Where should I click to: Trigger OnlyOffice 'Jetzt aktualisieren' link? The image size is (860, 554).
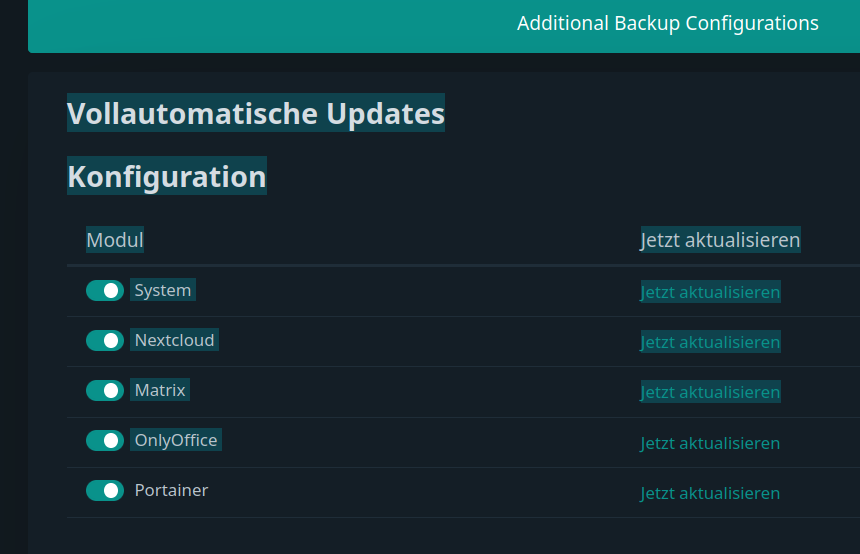click(710, 443)
